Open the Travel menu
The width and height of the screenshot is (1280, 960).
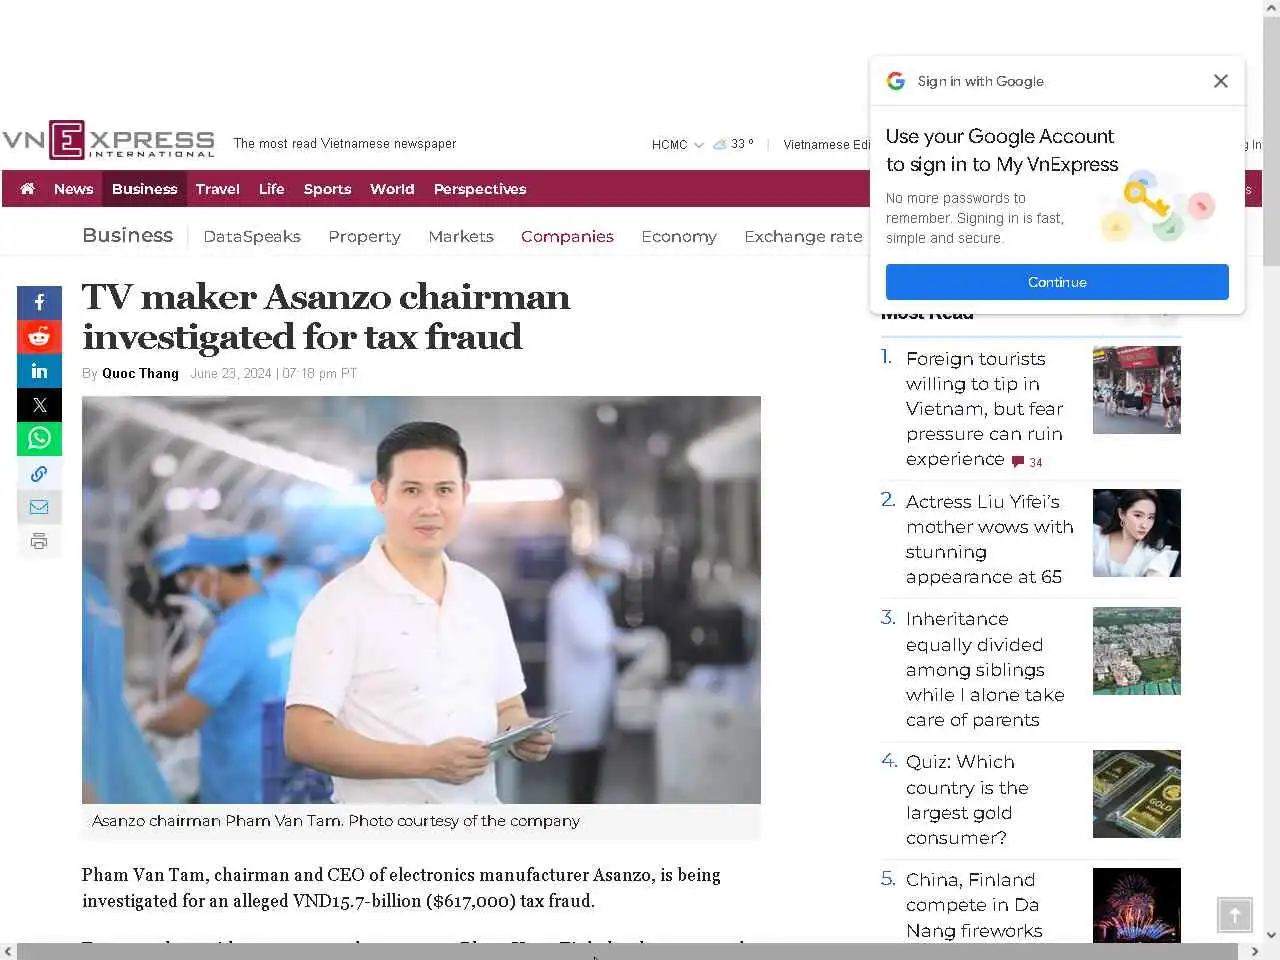click(x=217, y=188)
